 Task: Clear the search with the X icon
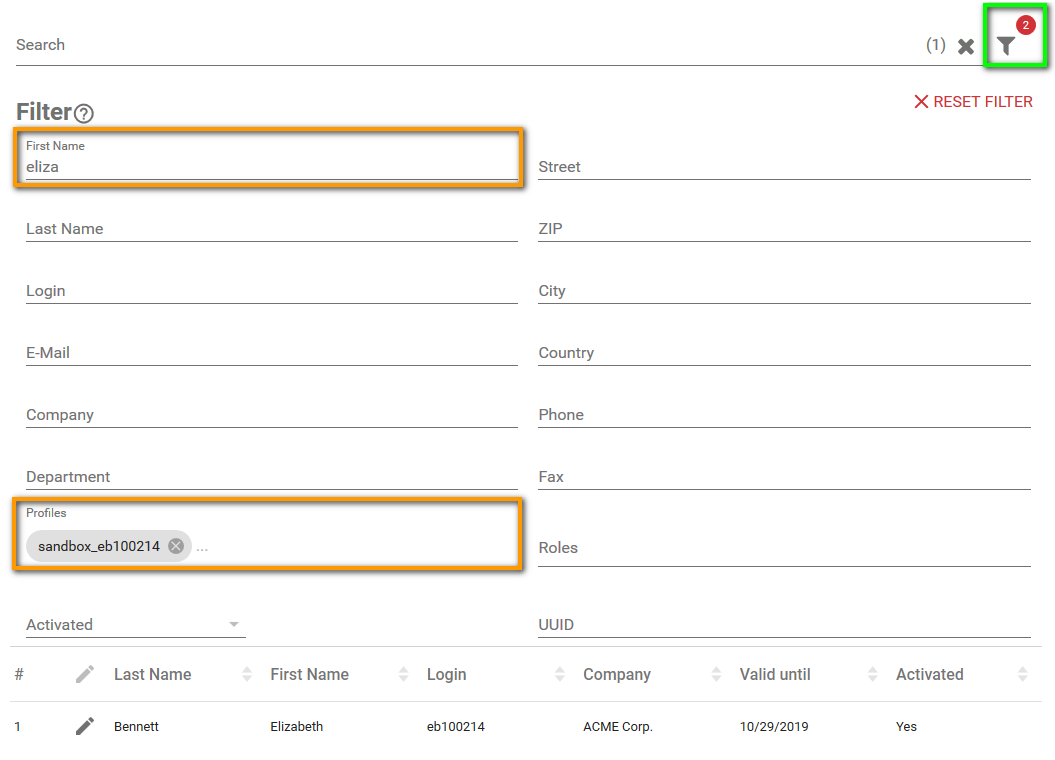[x=966, y=46]
